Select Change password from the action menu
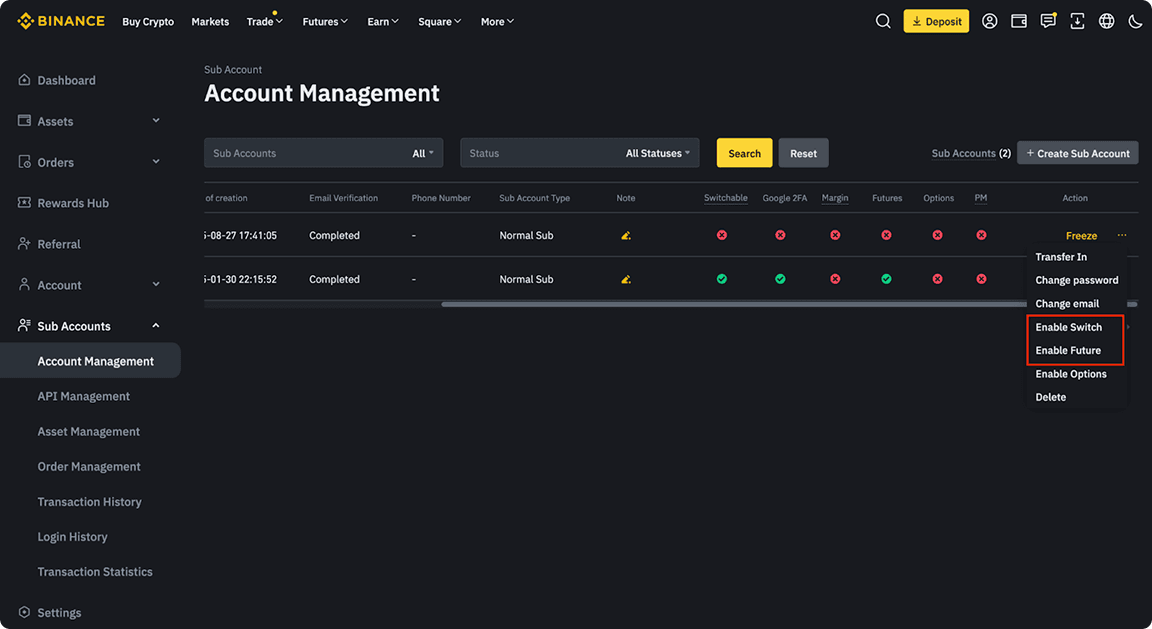1152x629 pixels. point(1077,280)
